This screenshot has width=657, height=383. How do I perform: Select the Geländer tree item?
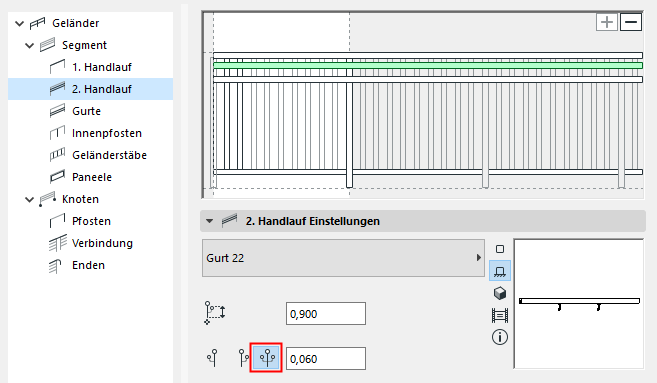(75, 23)
